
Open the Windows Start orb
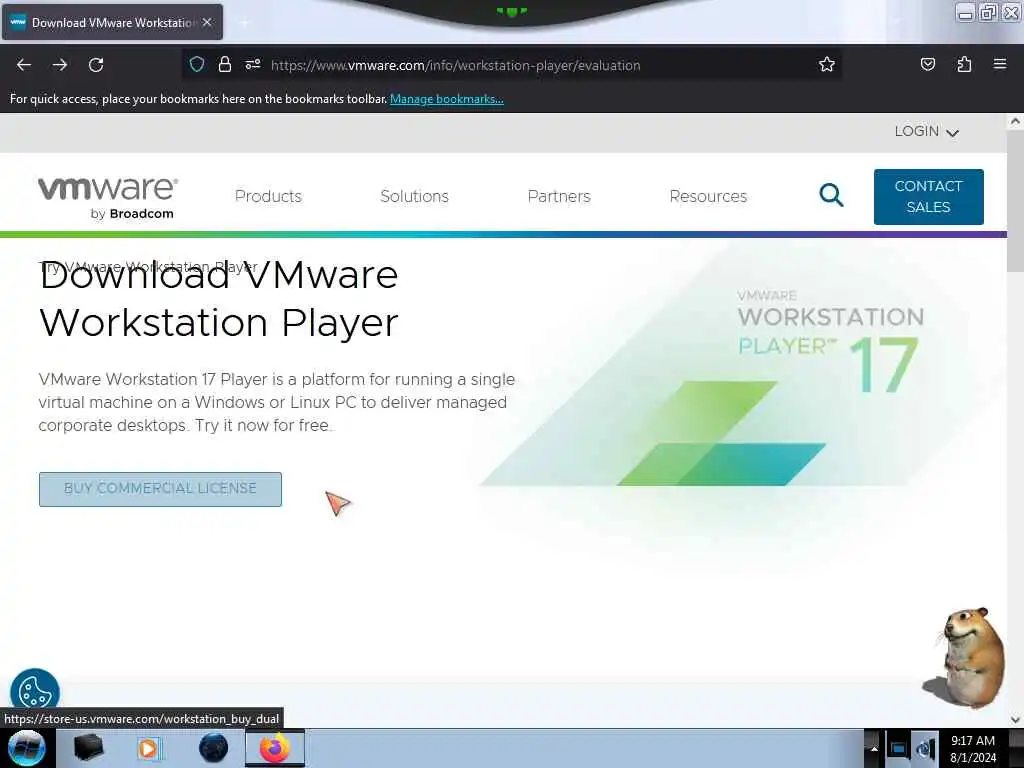pyautogui.click(x=27, y=748)
